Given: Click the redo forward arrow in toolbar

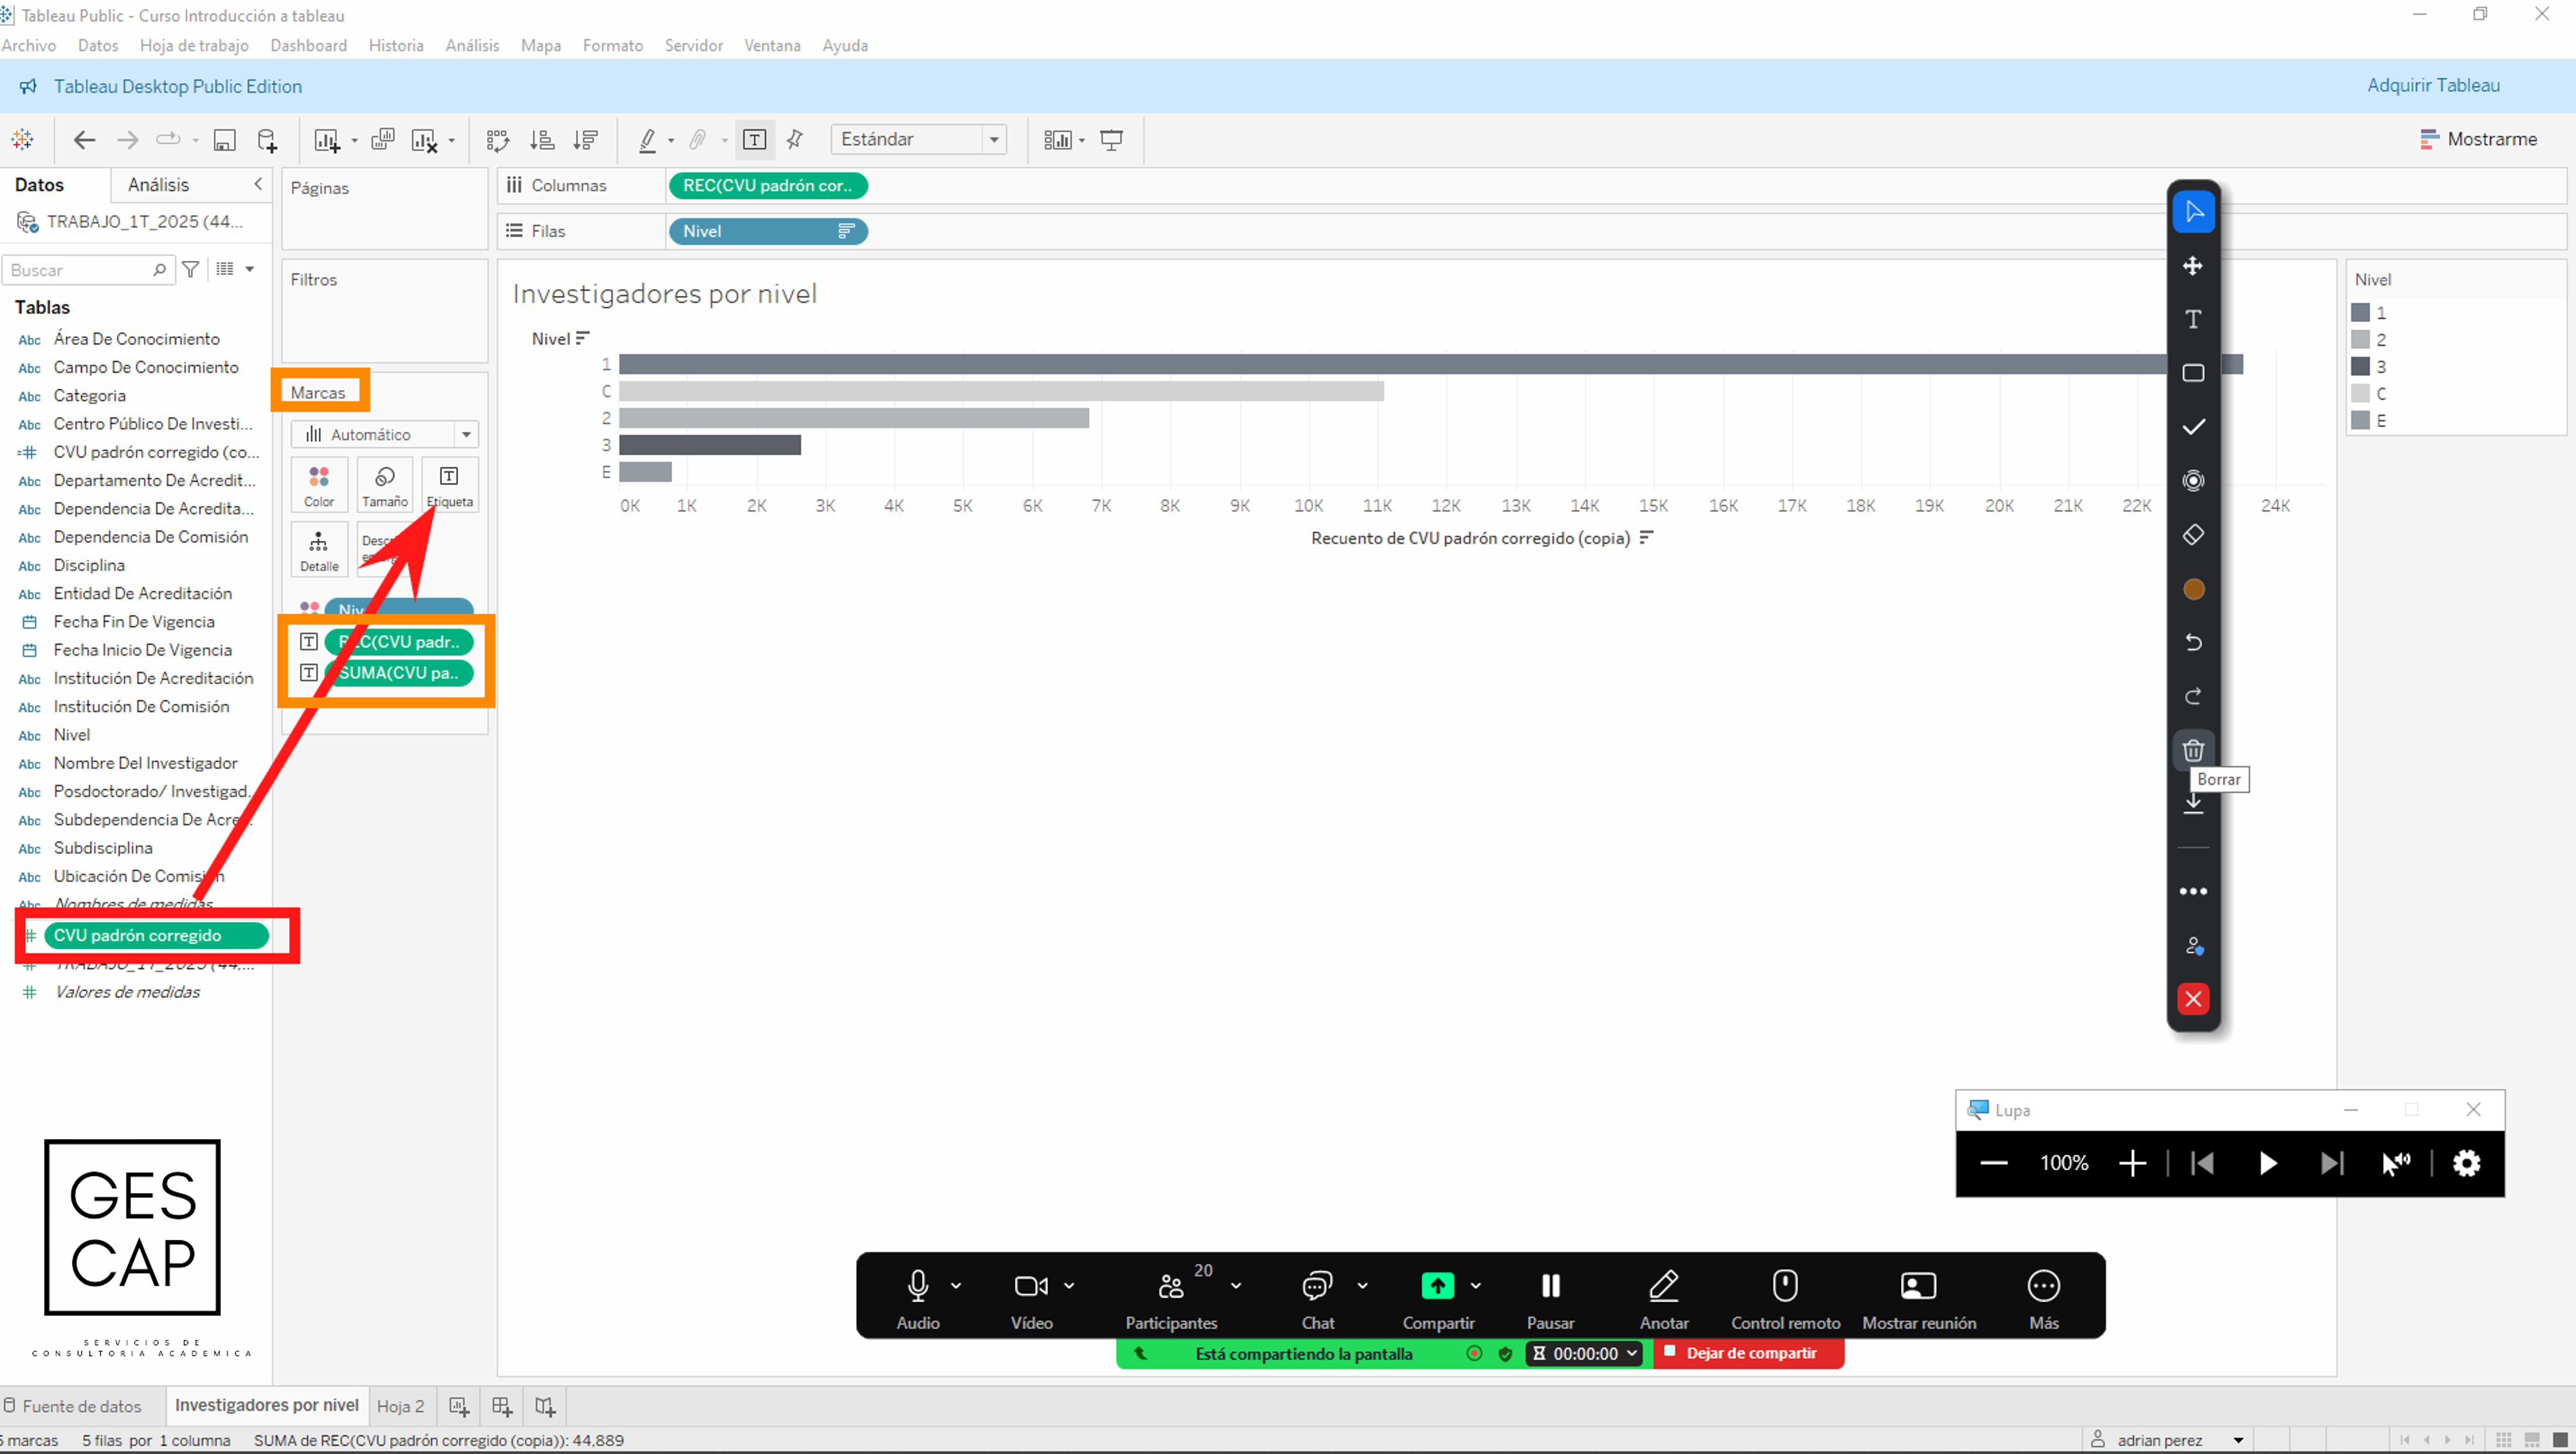Looking at the screenshot, I should tap(127, 140).
